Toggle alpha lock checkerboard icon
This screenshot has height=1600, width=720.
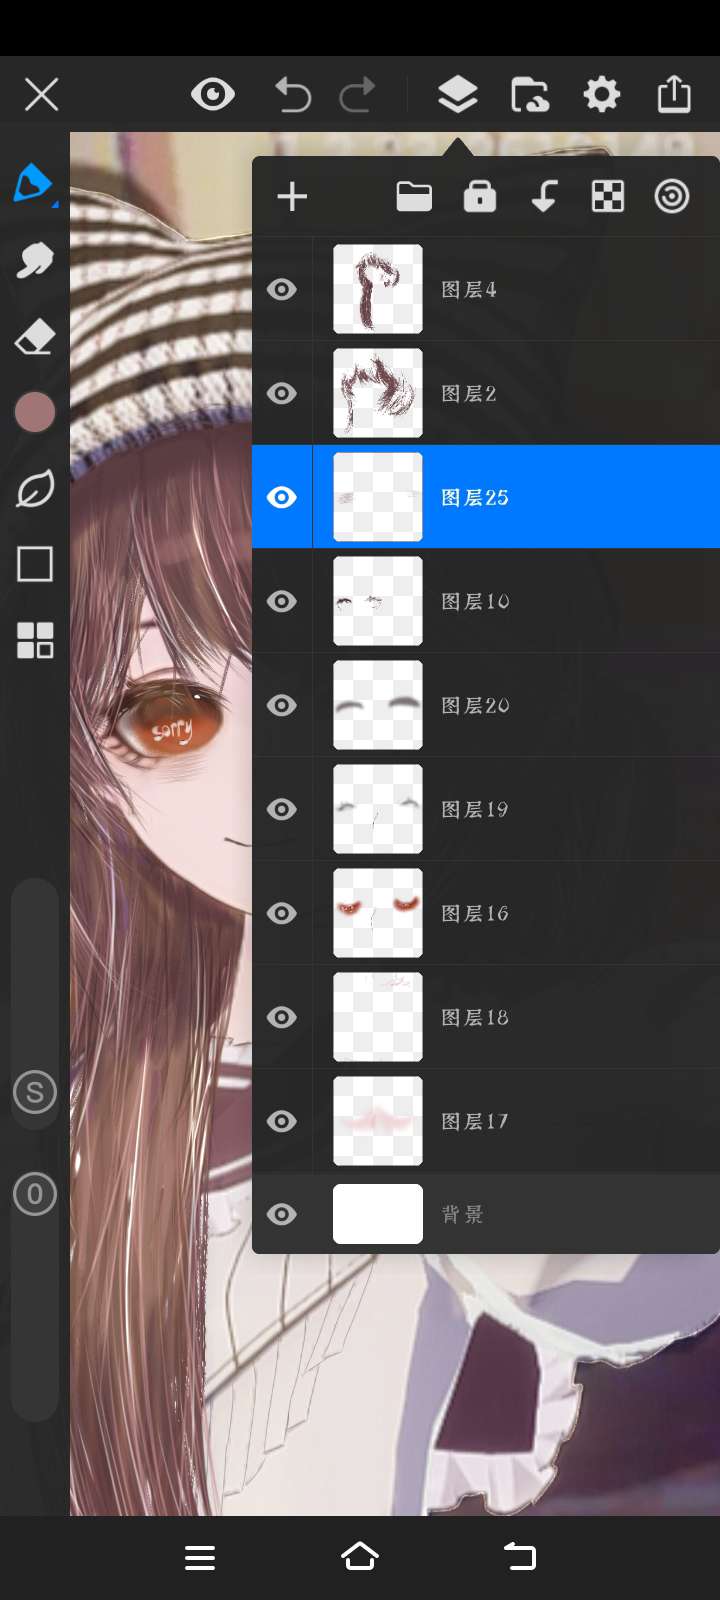608,196
